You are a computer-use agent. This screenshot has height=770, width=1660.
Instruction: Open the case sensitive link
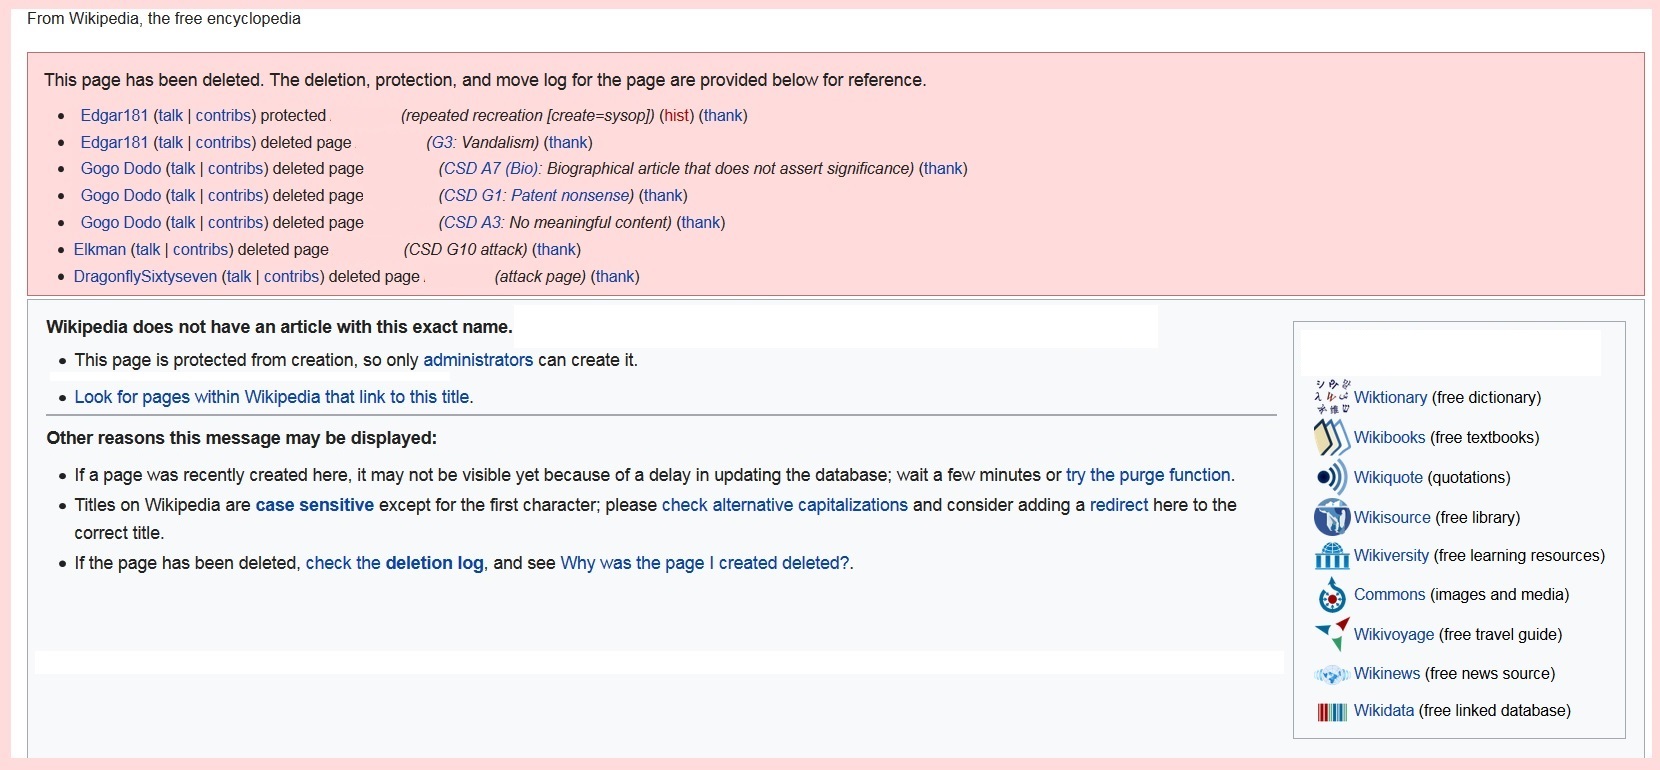click(x=315, y=505)
